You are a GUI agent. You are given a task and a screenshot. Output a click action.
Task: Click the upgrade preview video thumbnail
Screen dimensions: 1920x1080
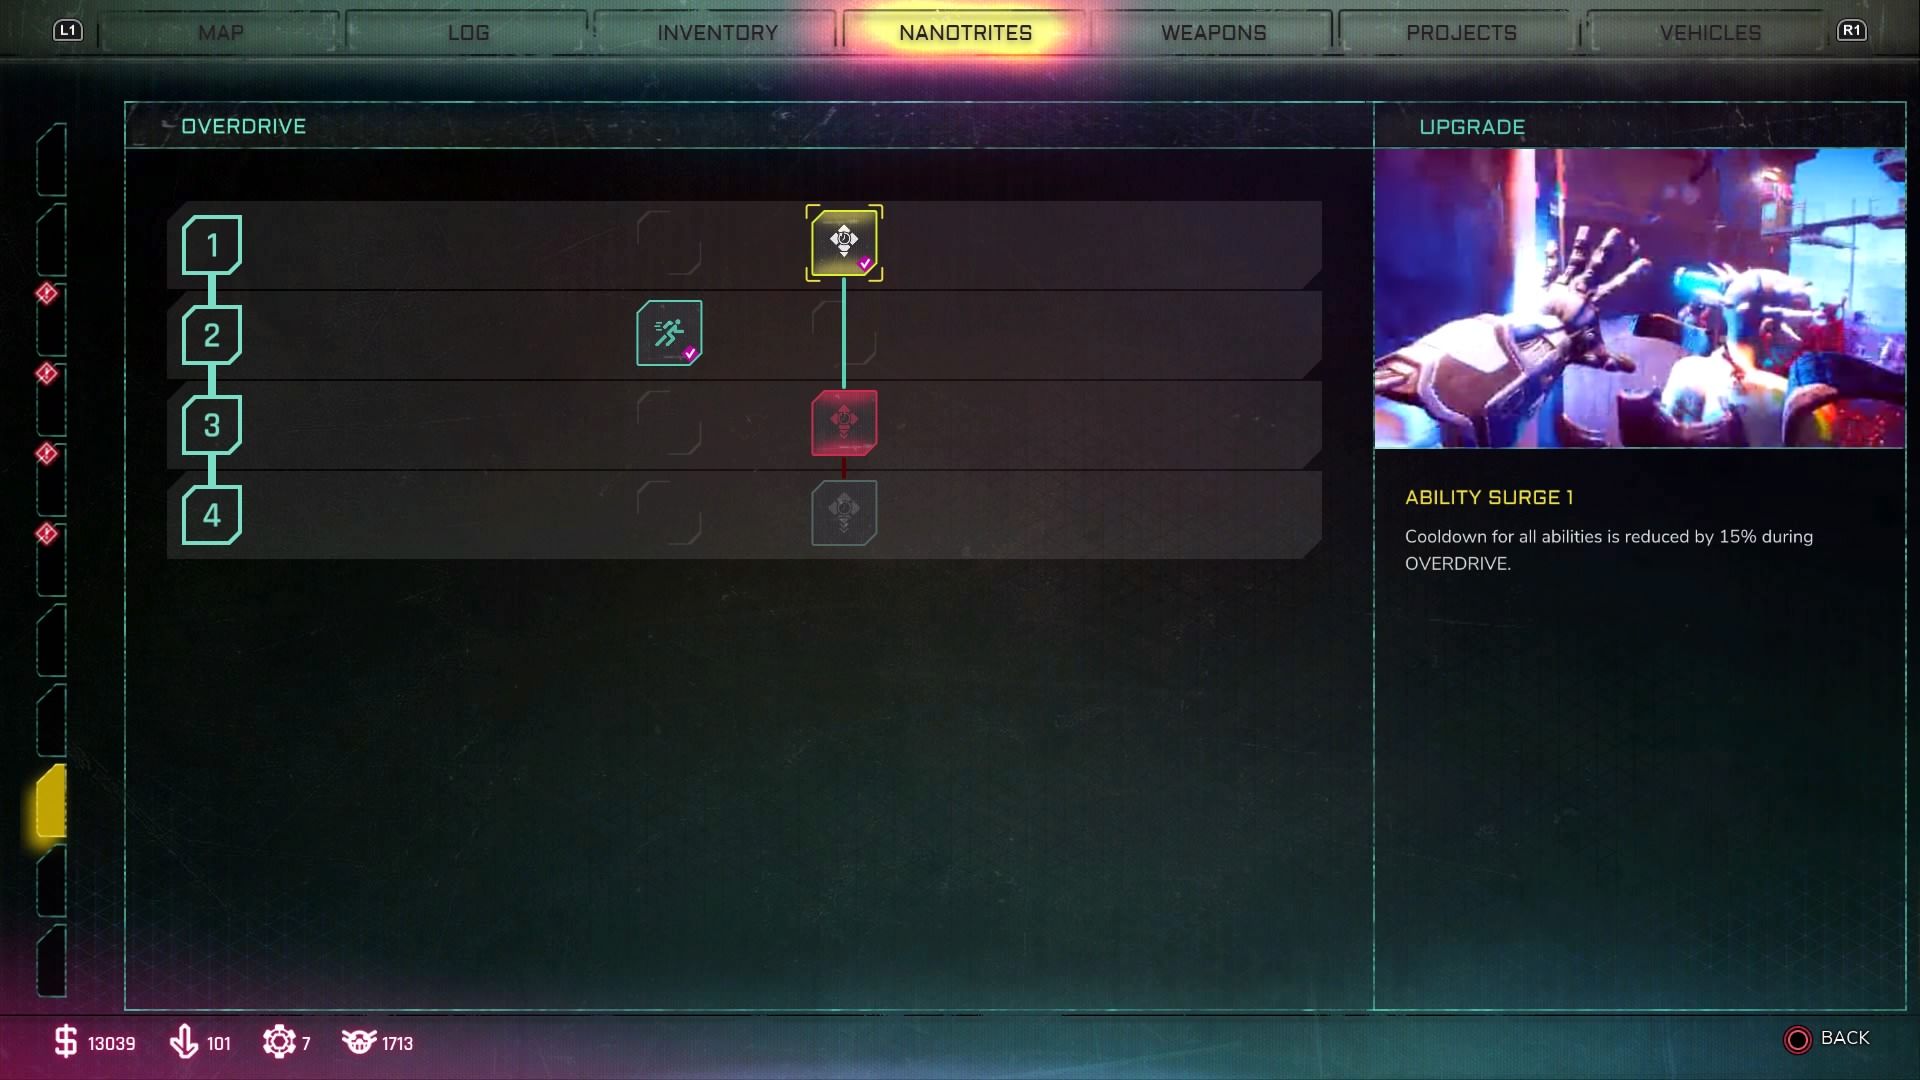point(1639,298)
